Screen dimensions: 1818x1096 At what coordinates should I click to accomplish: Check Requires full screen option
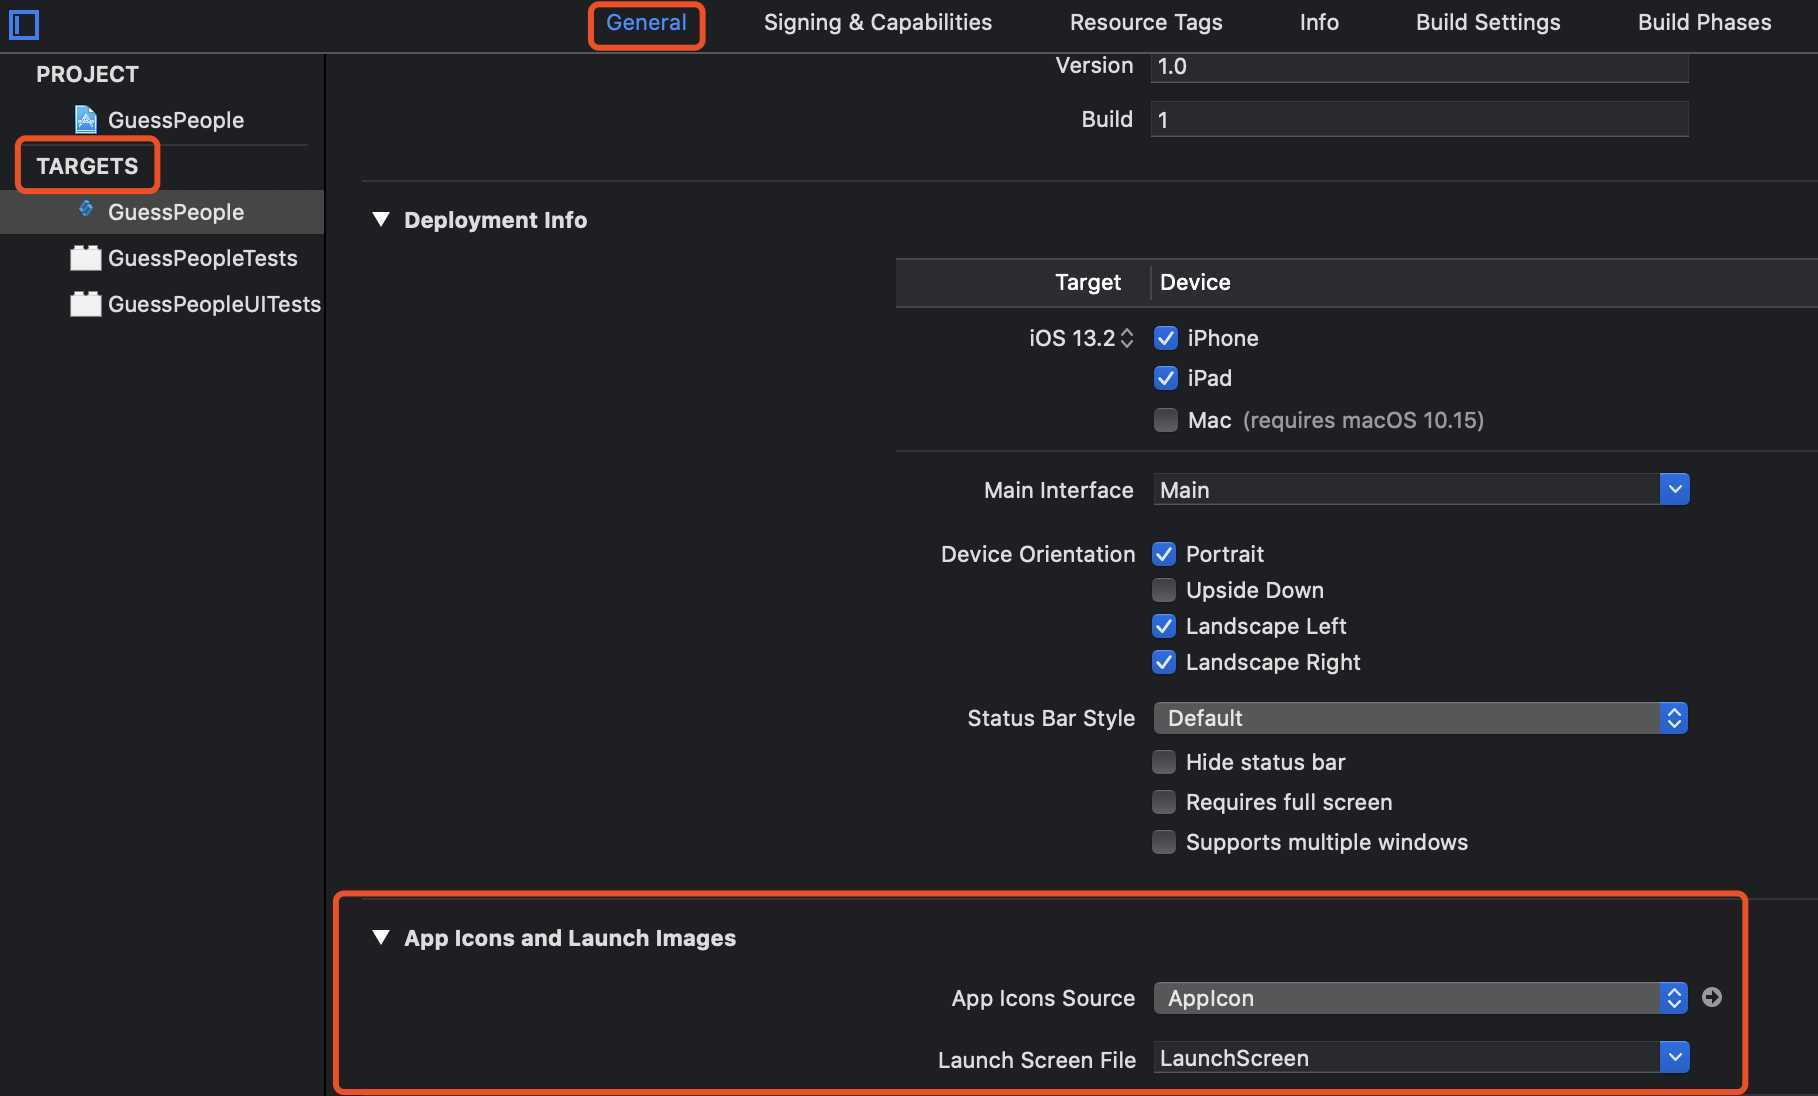click(x=1164, y=802)
